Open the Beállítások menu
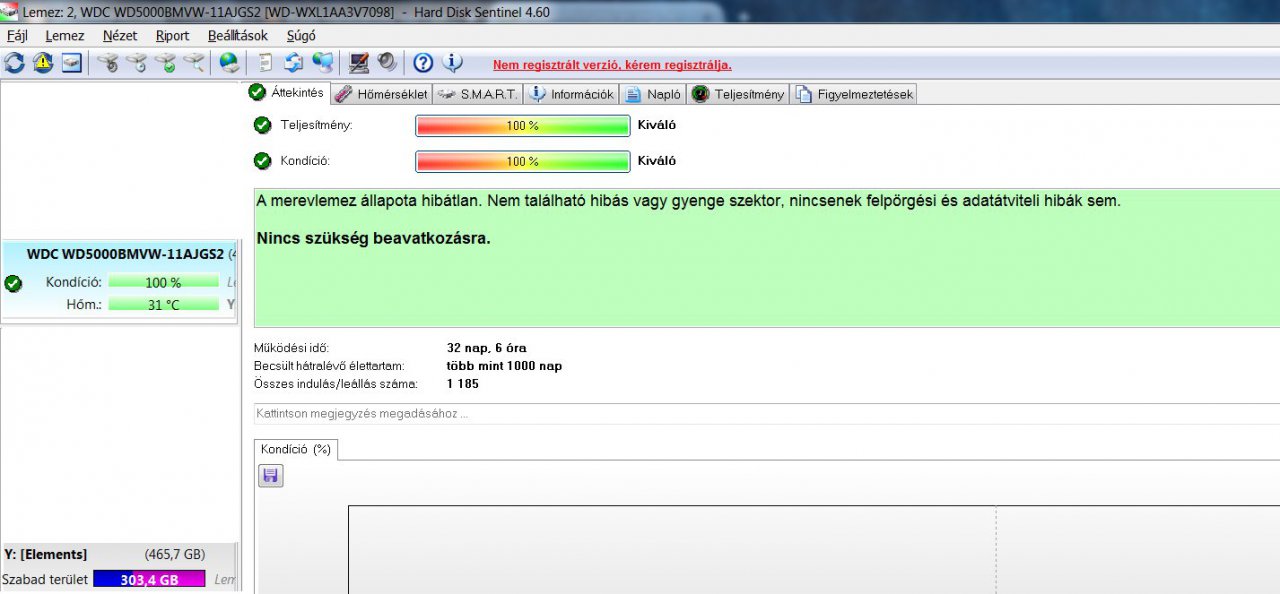The height and width of the screenshot is (594, 1280). coord(238,36)
